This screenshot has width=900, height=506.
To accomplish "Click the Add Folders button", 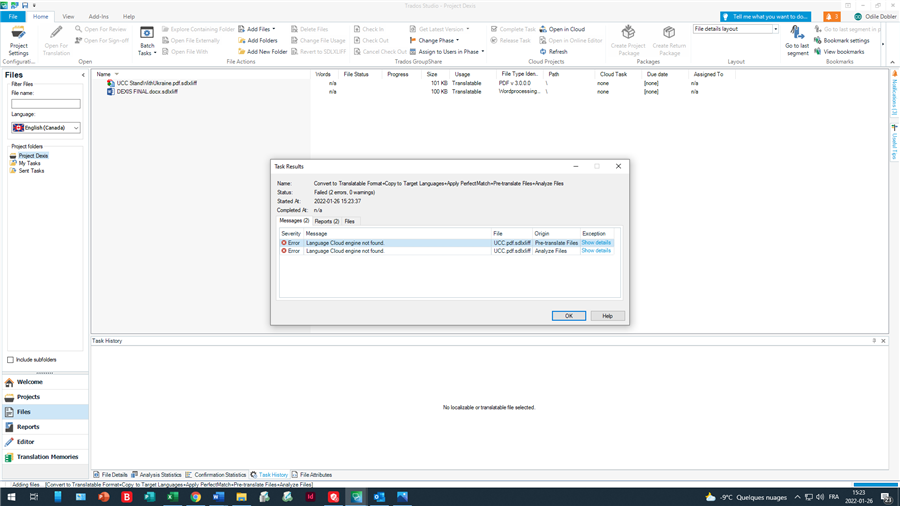I will click(258, 41).
